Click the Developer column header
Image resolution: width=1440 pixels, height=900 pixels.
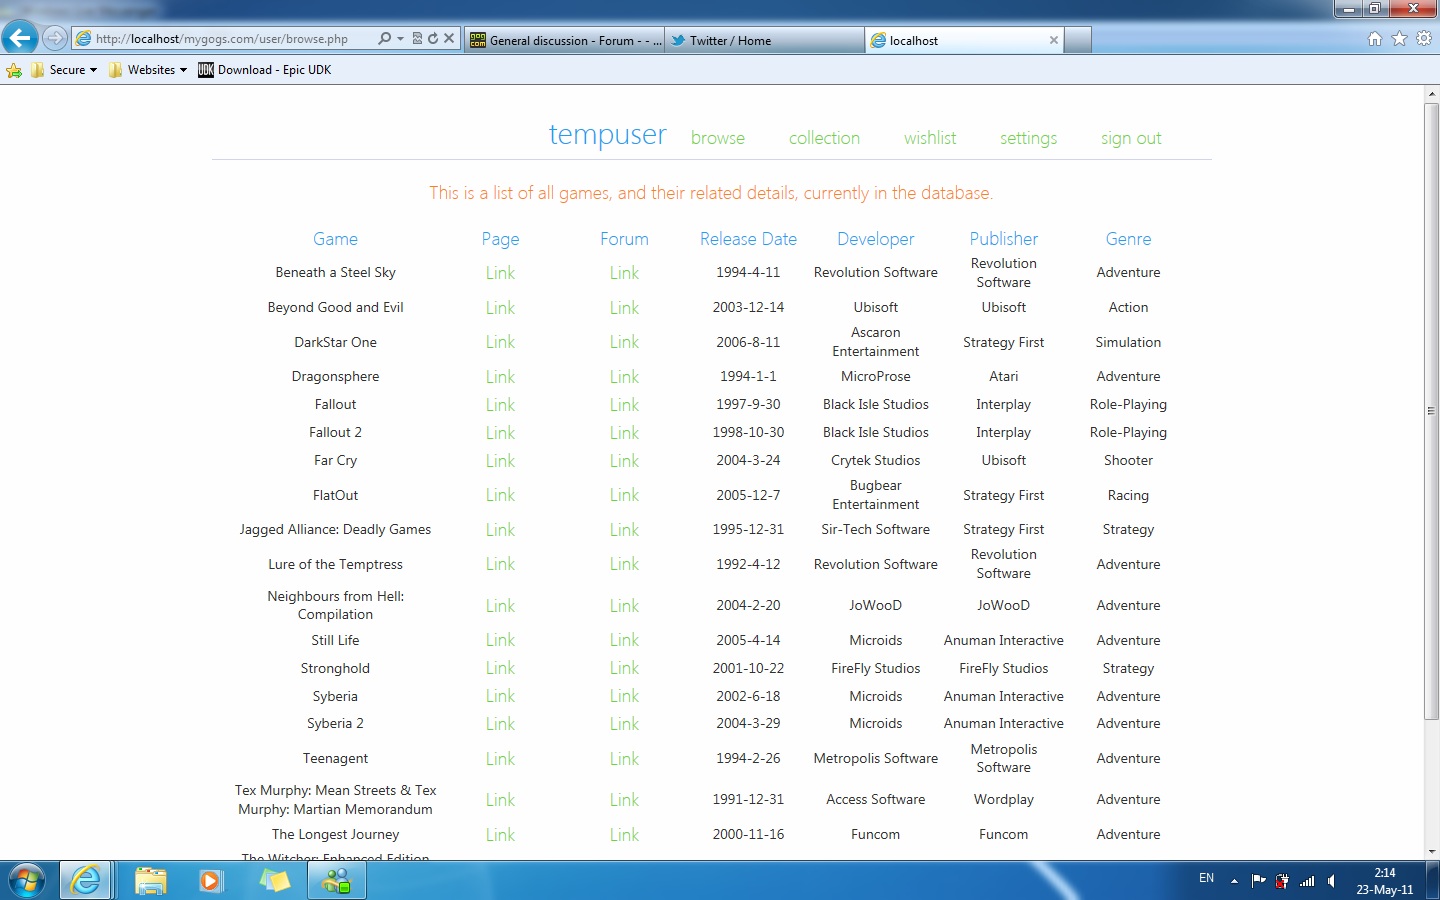pos(876,239)
